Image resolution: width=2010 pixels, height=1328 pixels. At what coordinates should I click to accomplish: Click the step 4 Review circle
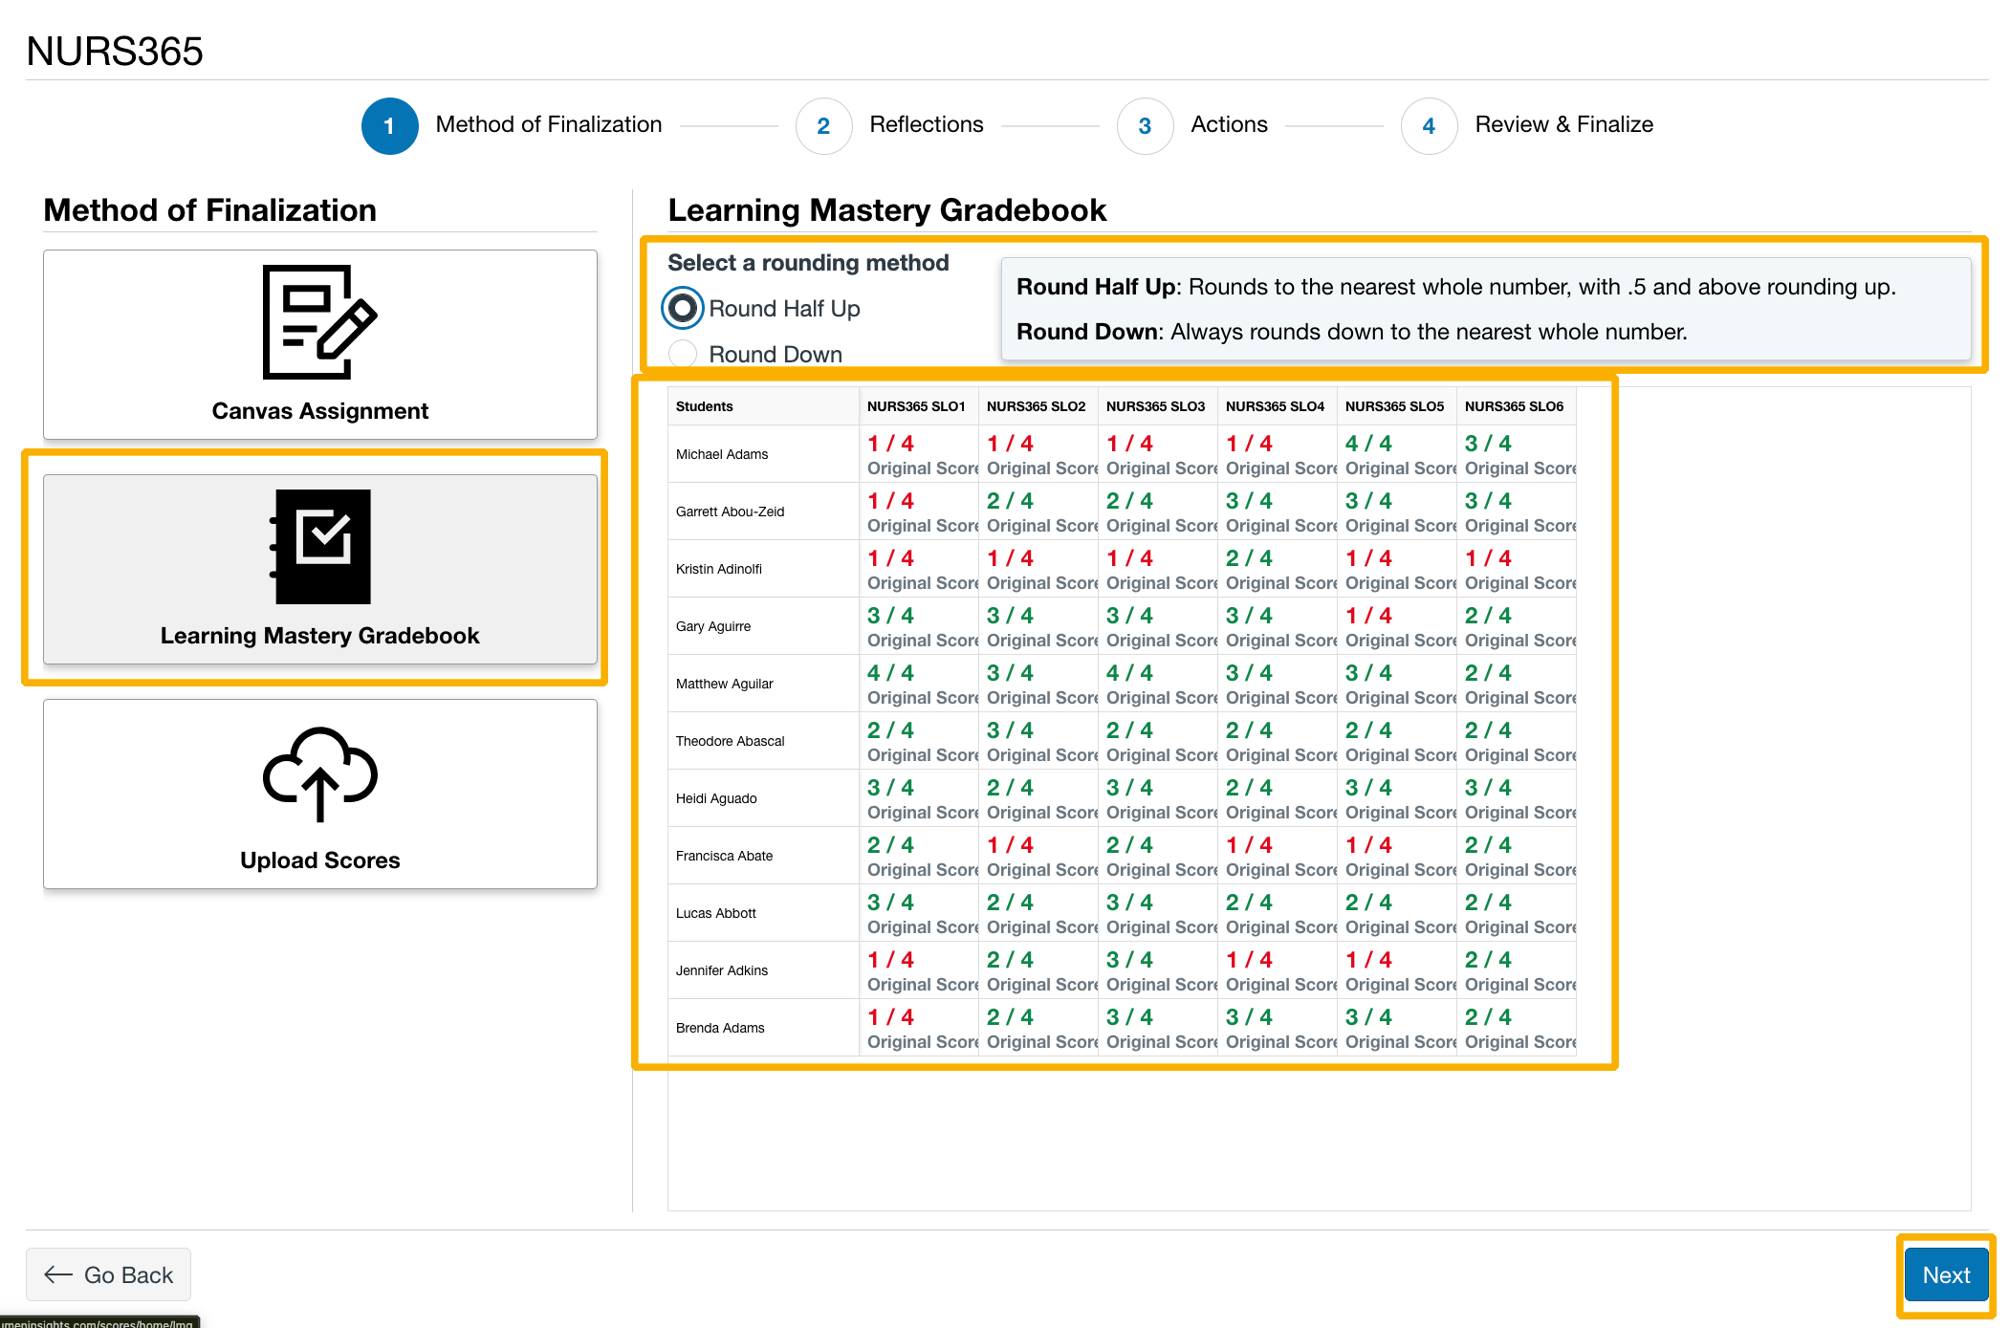[1428, 126]
